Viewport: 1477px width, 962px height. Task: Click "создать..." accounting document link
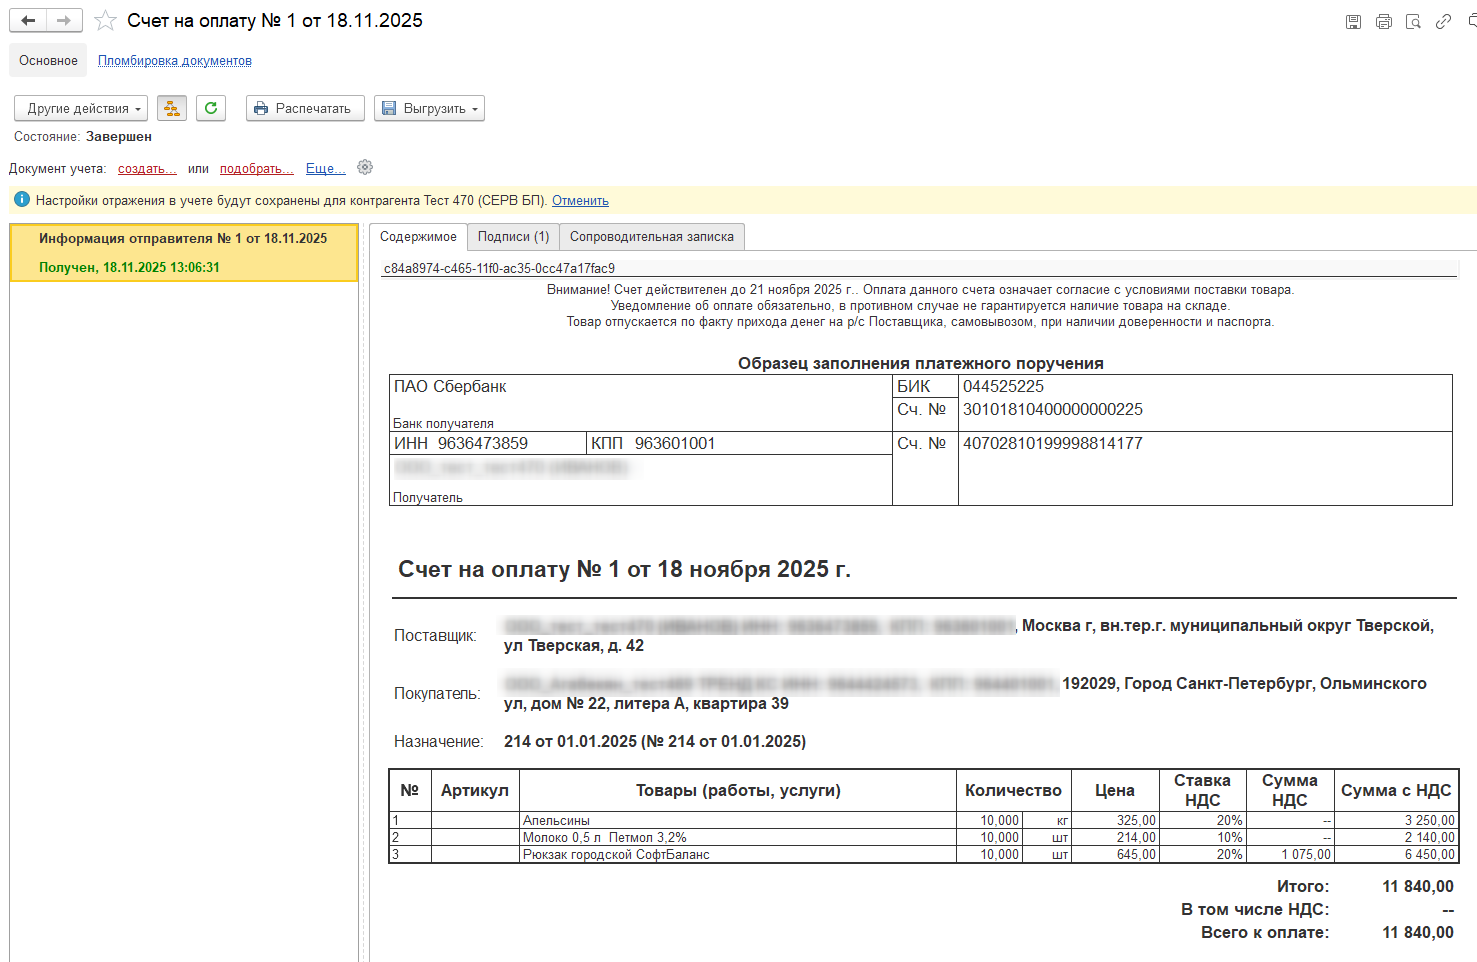pos(147,169)
